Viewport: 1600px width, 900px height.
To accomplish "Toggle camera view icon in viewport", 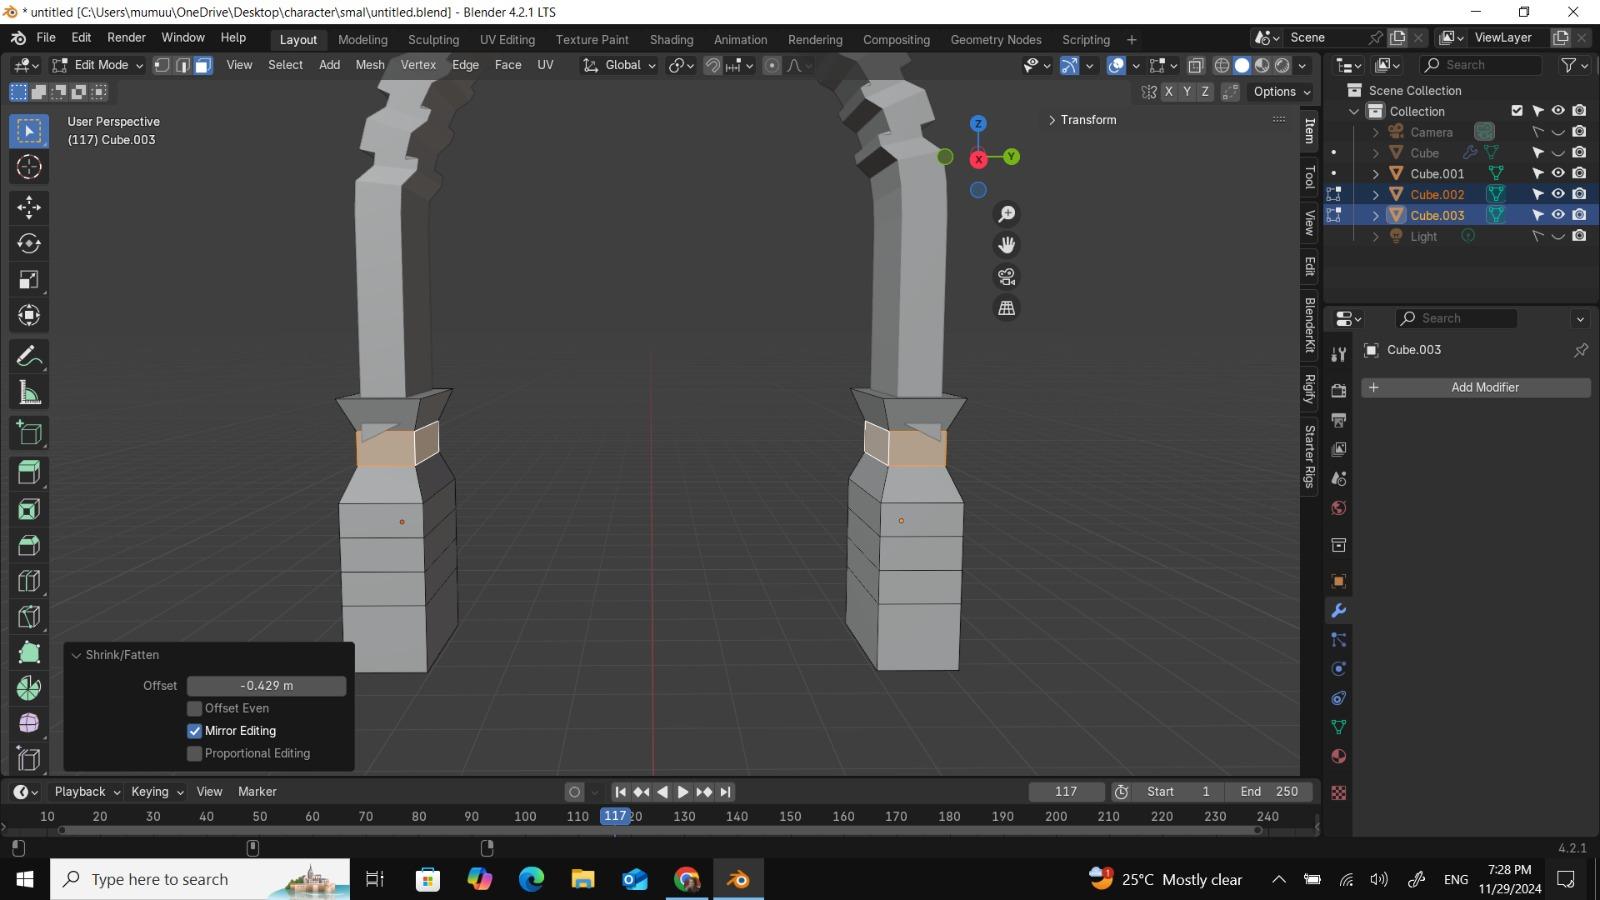I will (x=1007, y=277).
